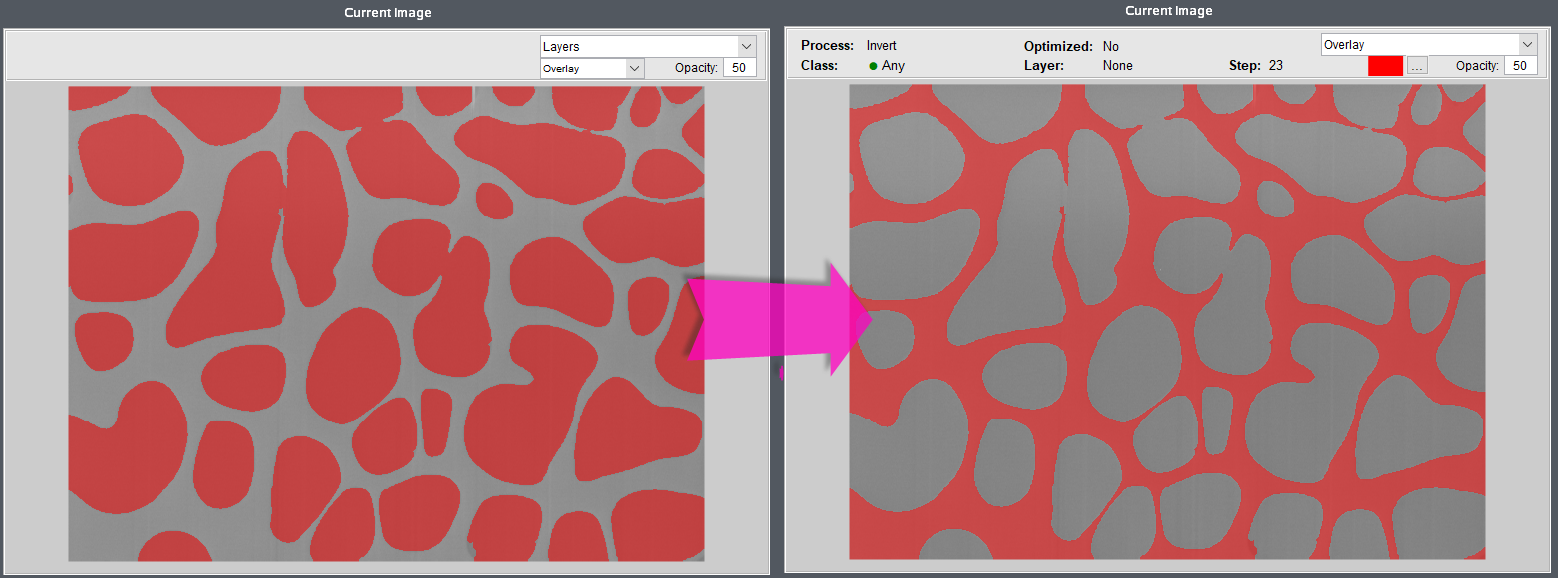Click the 'Step:' label
1558x578 pixels.
pyautogui.click(x=1245, y=66)
